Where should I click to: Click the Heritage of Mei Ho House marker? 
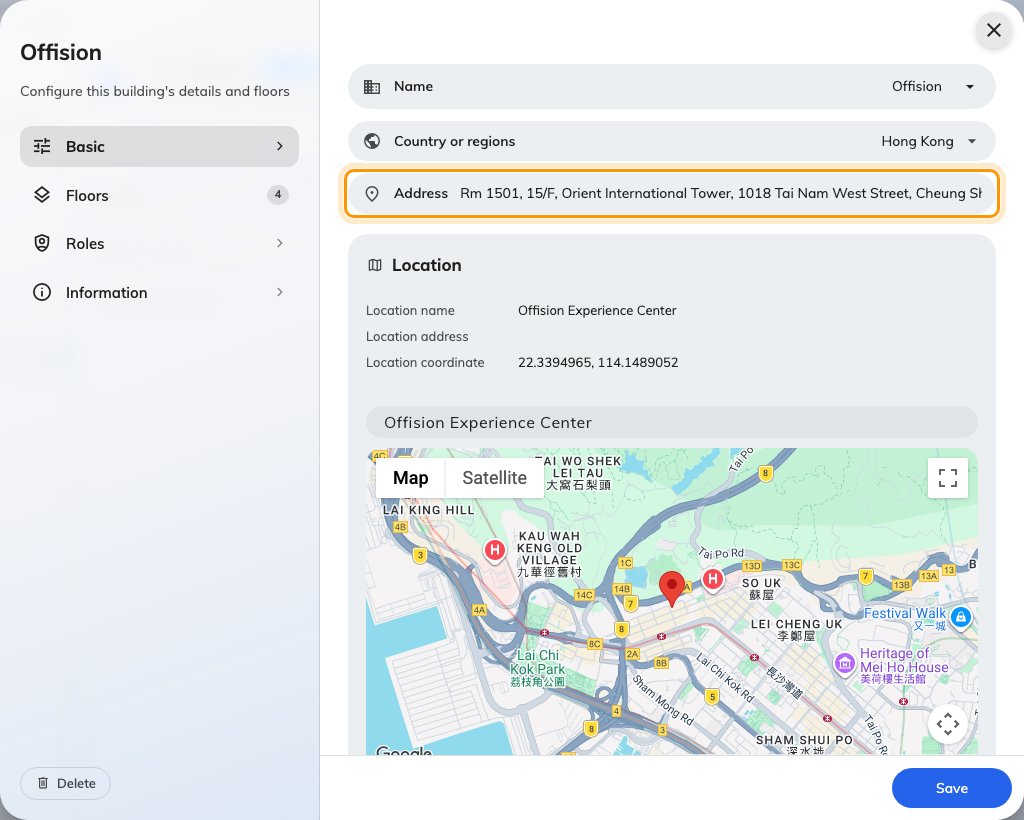844,663
